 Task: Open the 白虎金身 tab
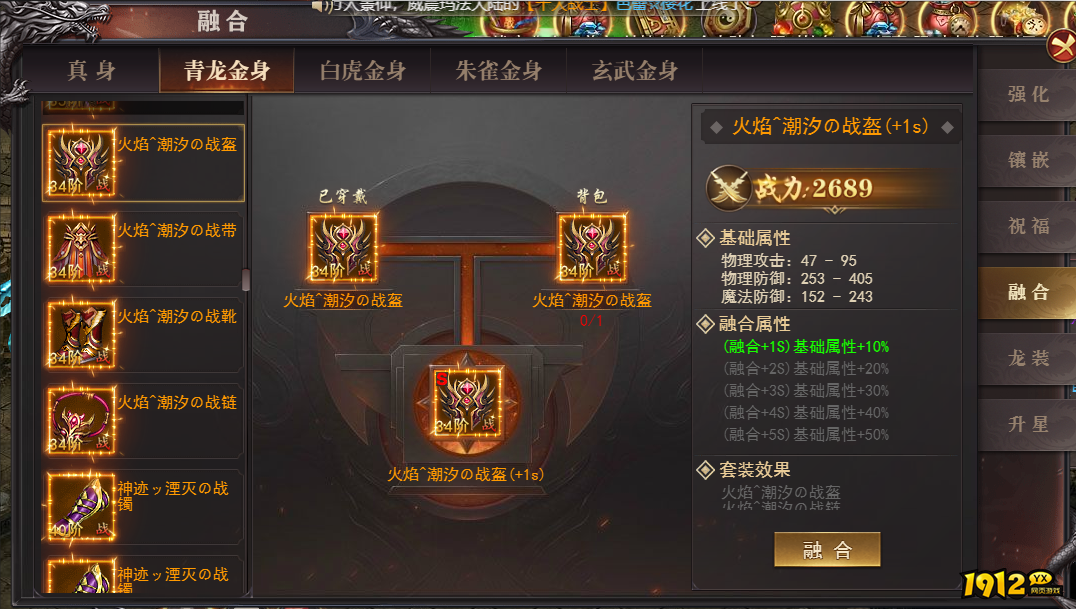click(362, 70)
